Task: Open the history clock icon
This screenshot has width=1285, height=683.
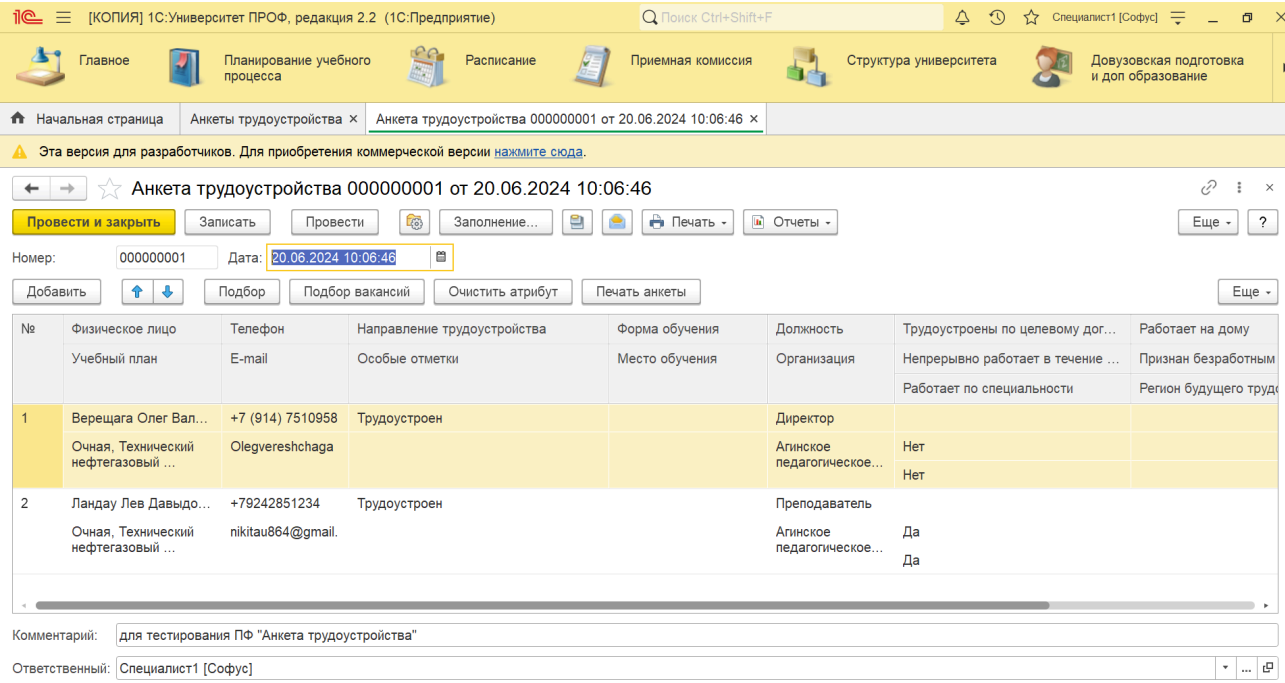Action: pyautogui.click(x=997, y=18)
